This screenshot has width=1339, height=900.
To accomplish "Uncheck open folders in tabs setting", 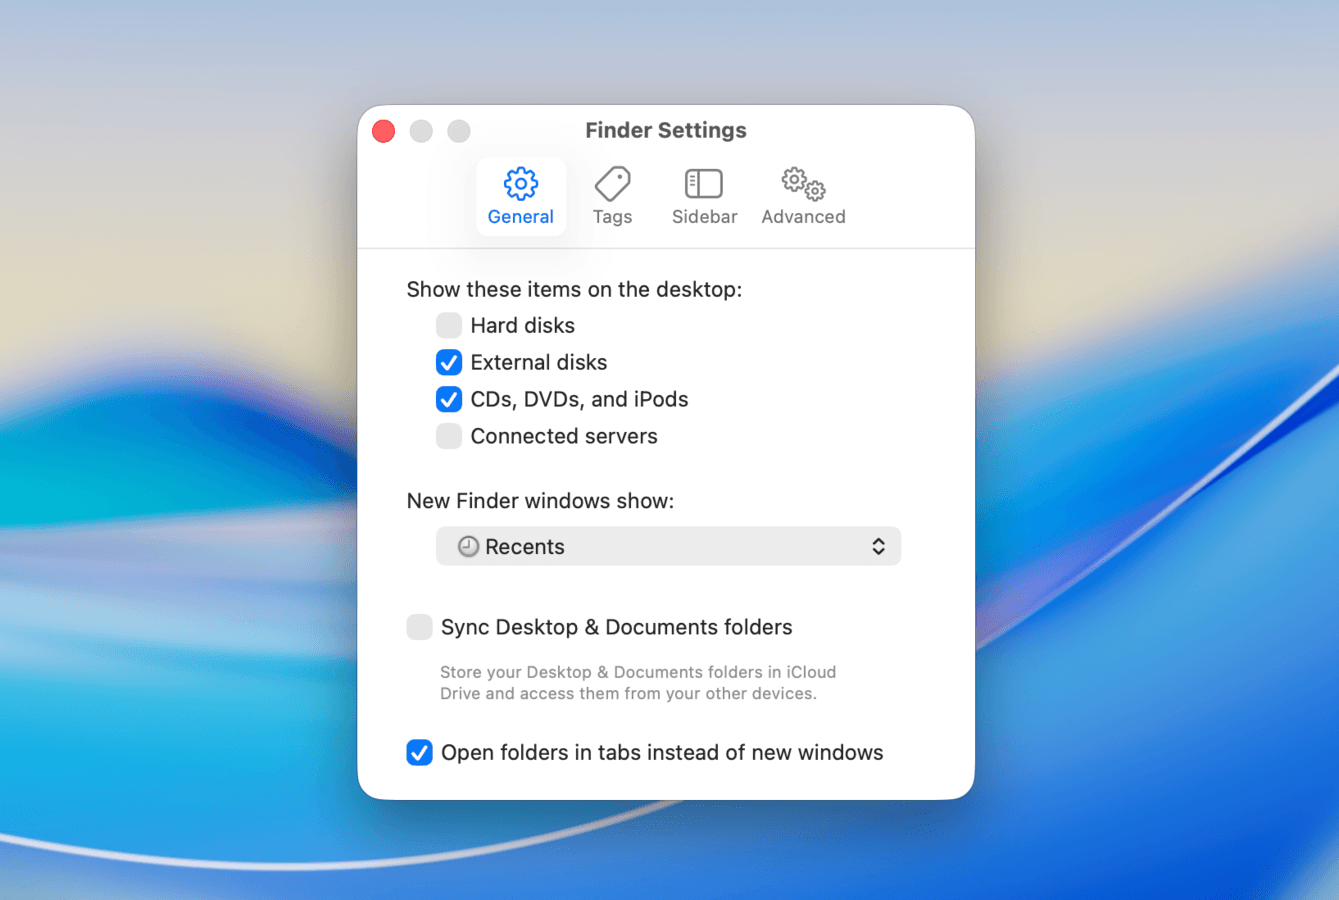I will pyautogui.click(x=419, y=752).
